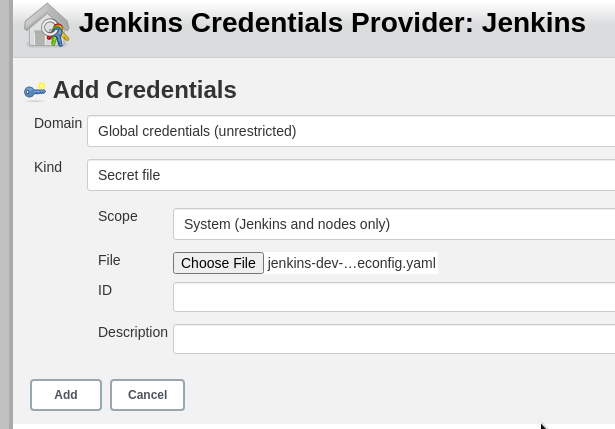Viewport: 615px width, 429px height.
Task: Focus the ID input field
Action: click(394, 297)
